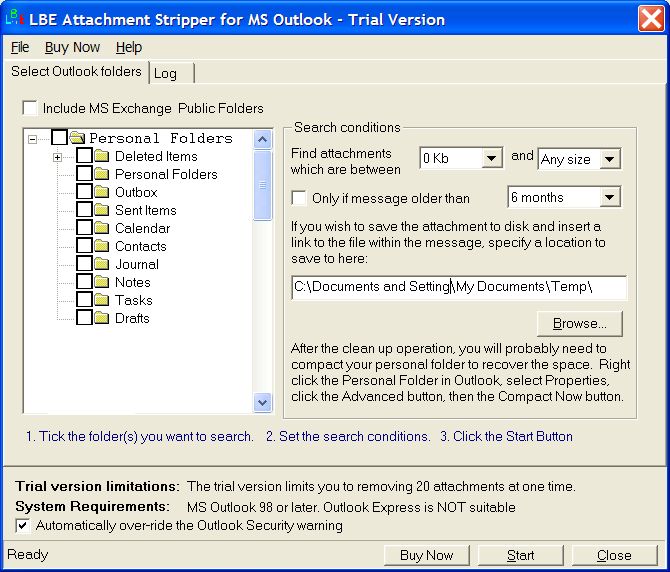Collapse the Personal Folders root node

(32, 139)
